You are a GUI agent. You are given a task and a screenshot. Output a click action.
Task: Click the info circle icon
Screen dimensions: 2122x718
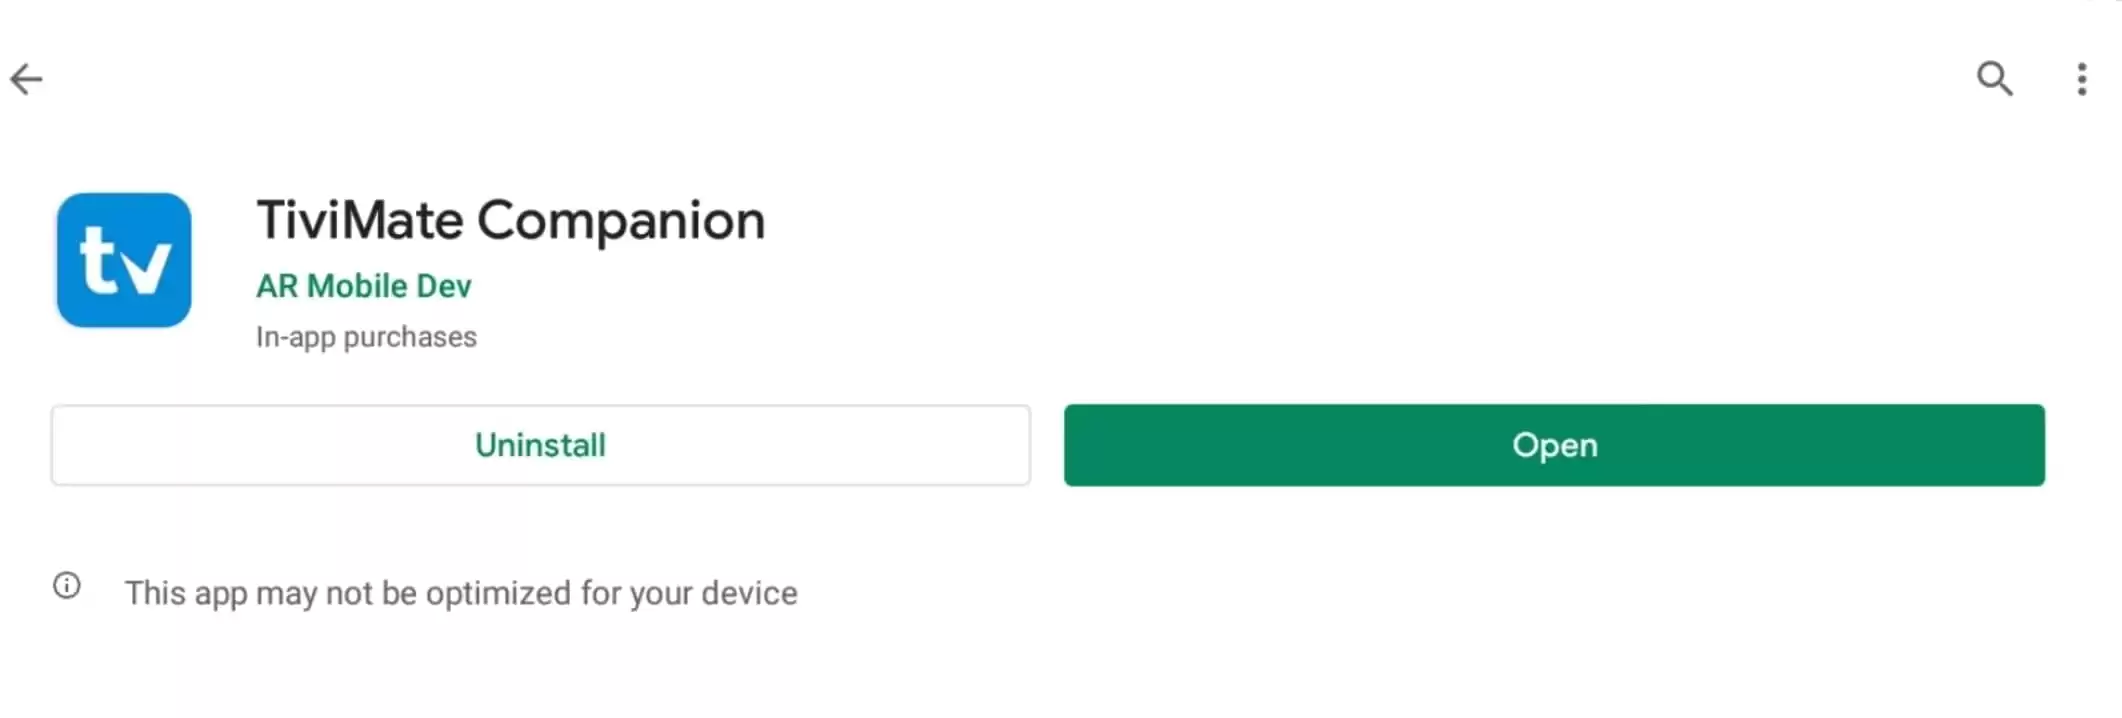pyautogui.click(x=67, y=586)
